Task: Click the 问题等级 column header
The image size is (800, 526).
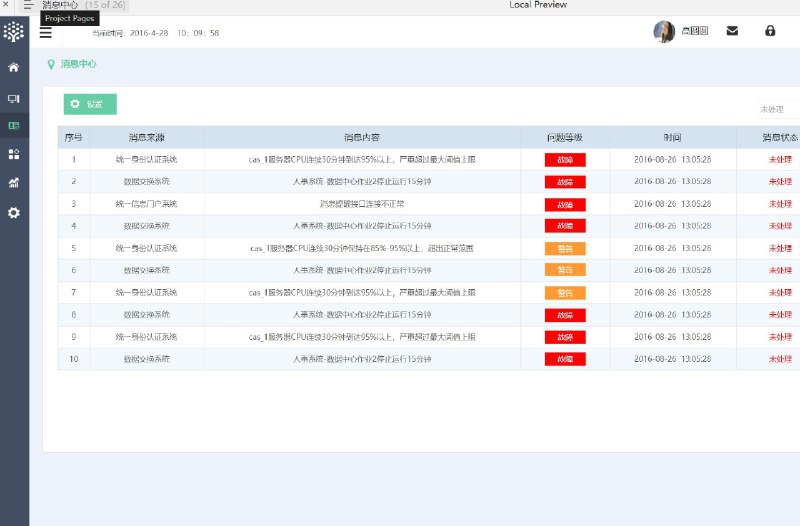Action: tap(565, 137)
